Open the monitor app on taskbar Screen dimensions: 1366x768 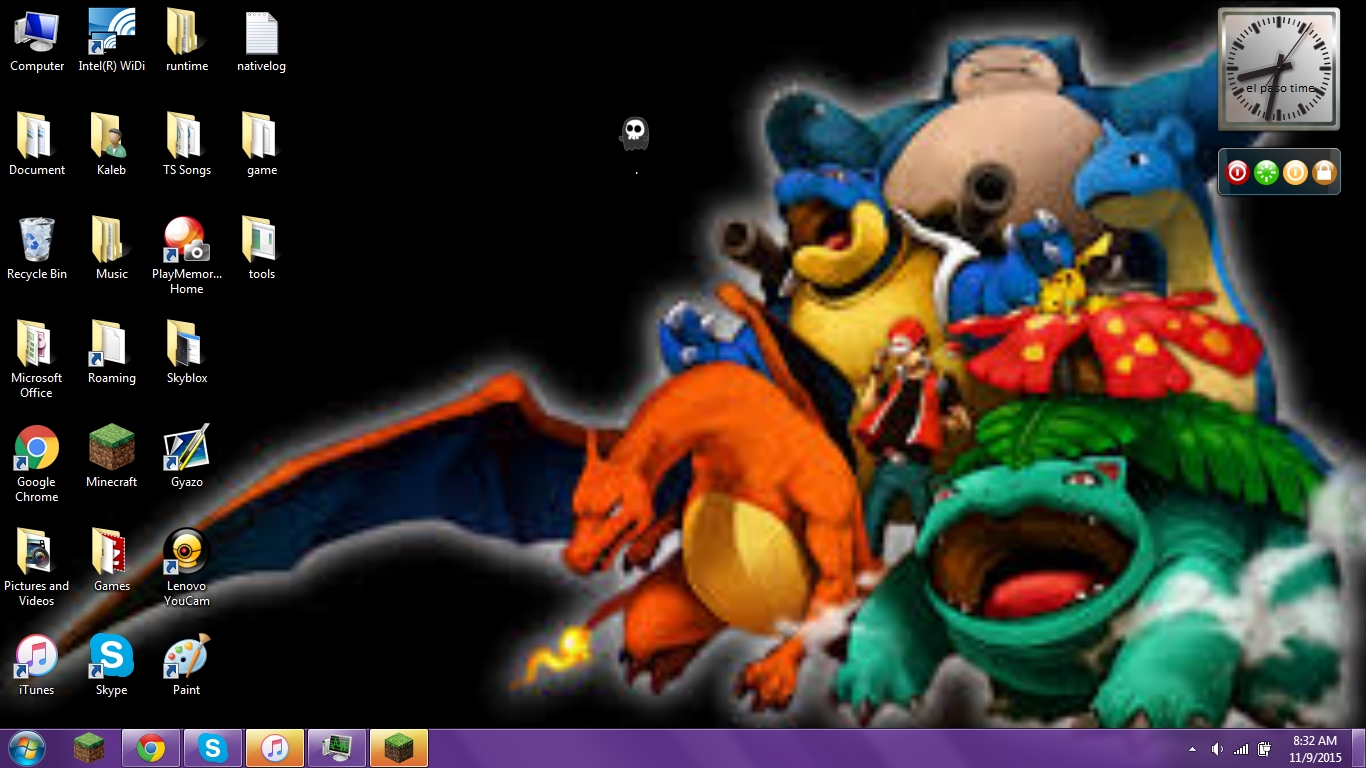coord(337,748)
